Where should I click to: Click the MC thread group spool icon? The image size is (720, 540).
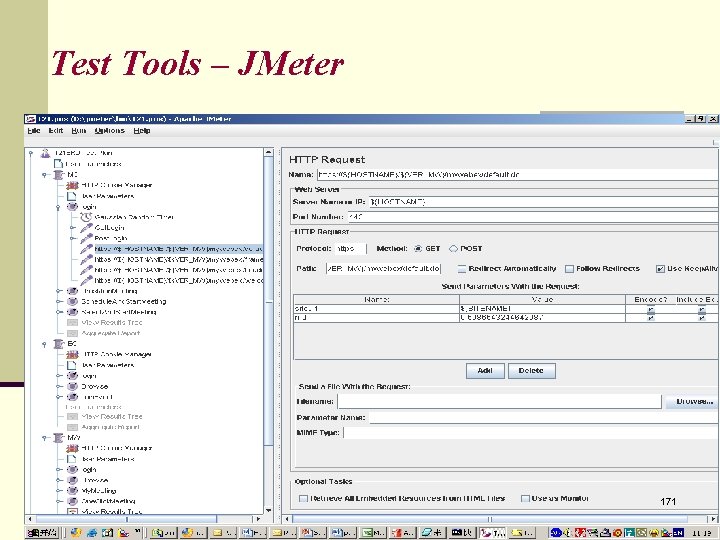click(59, 175)
